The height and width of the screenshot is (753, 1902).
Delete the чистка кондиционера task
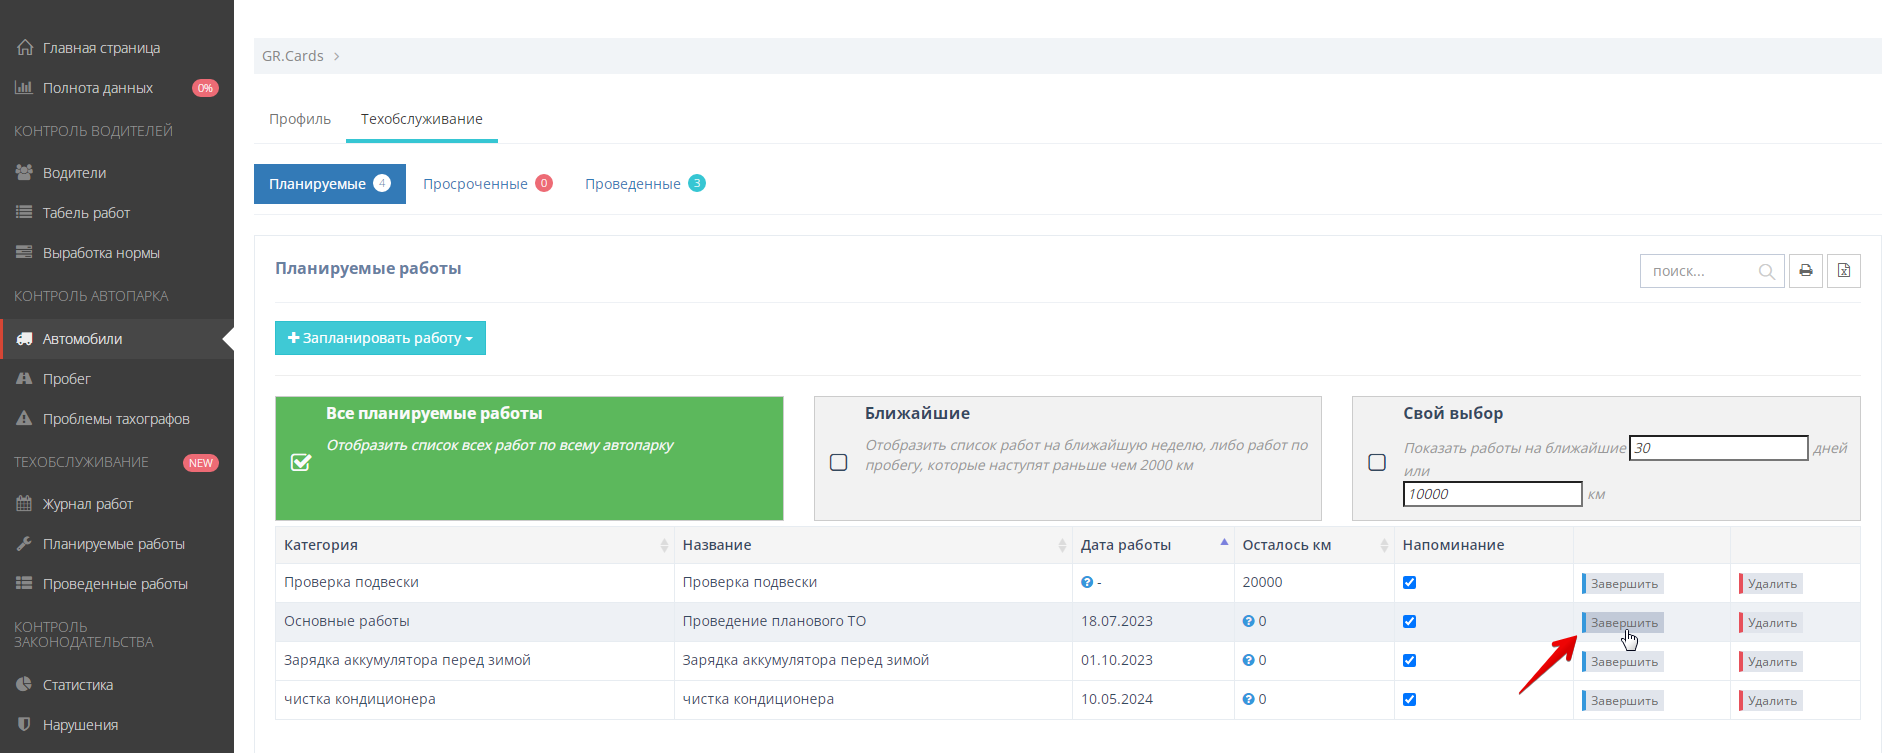point(1771,701)
